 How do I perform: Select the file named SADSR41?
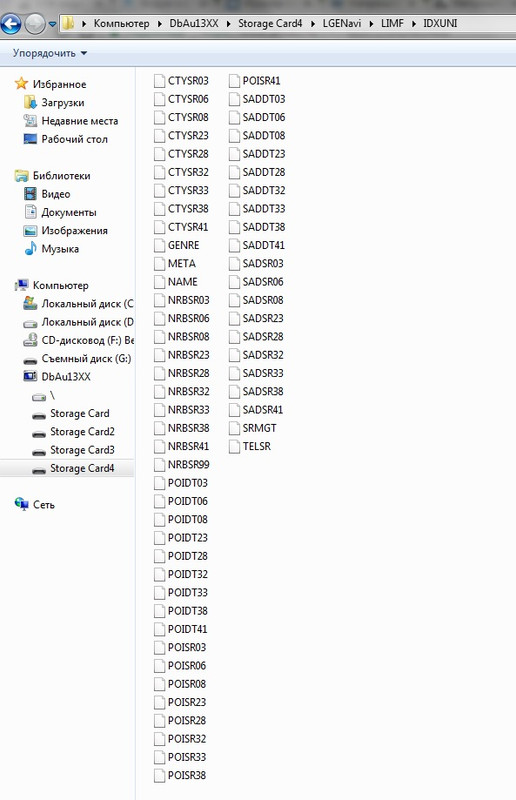(263, 410)
